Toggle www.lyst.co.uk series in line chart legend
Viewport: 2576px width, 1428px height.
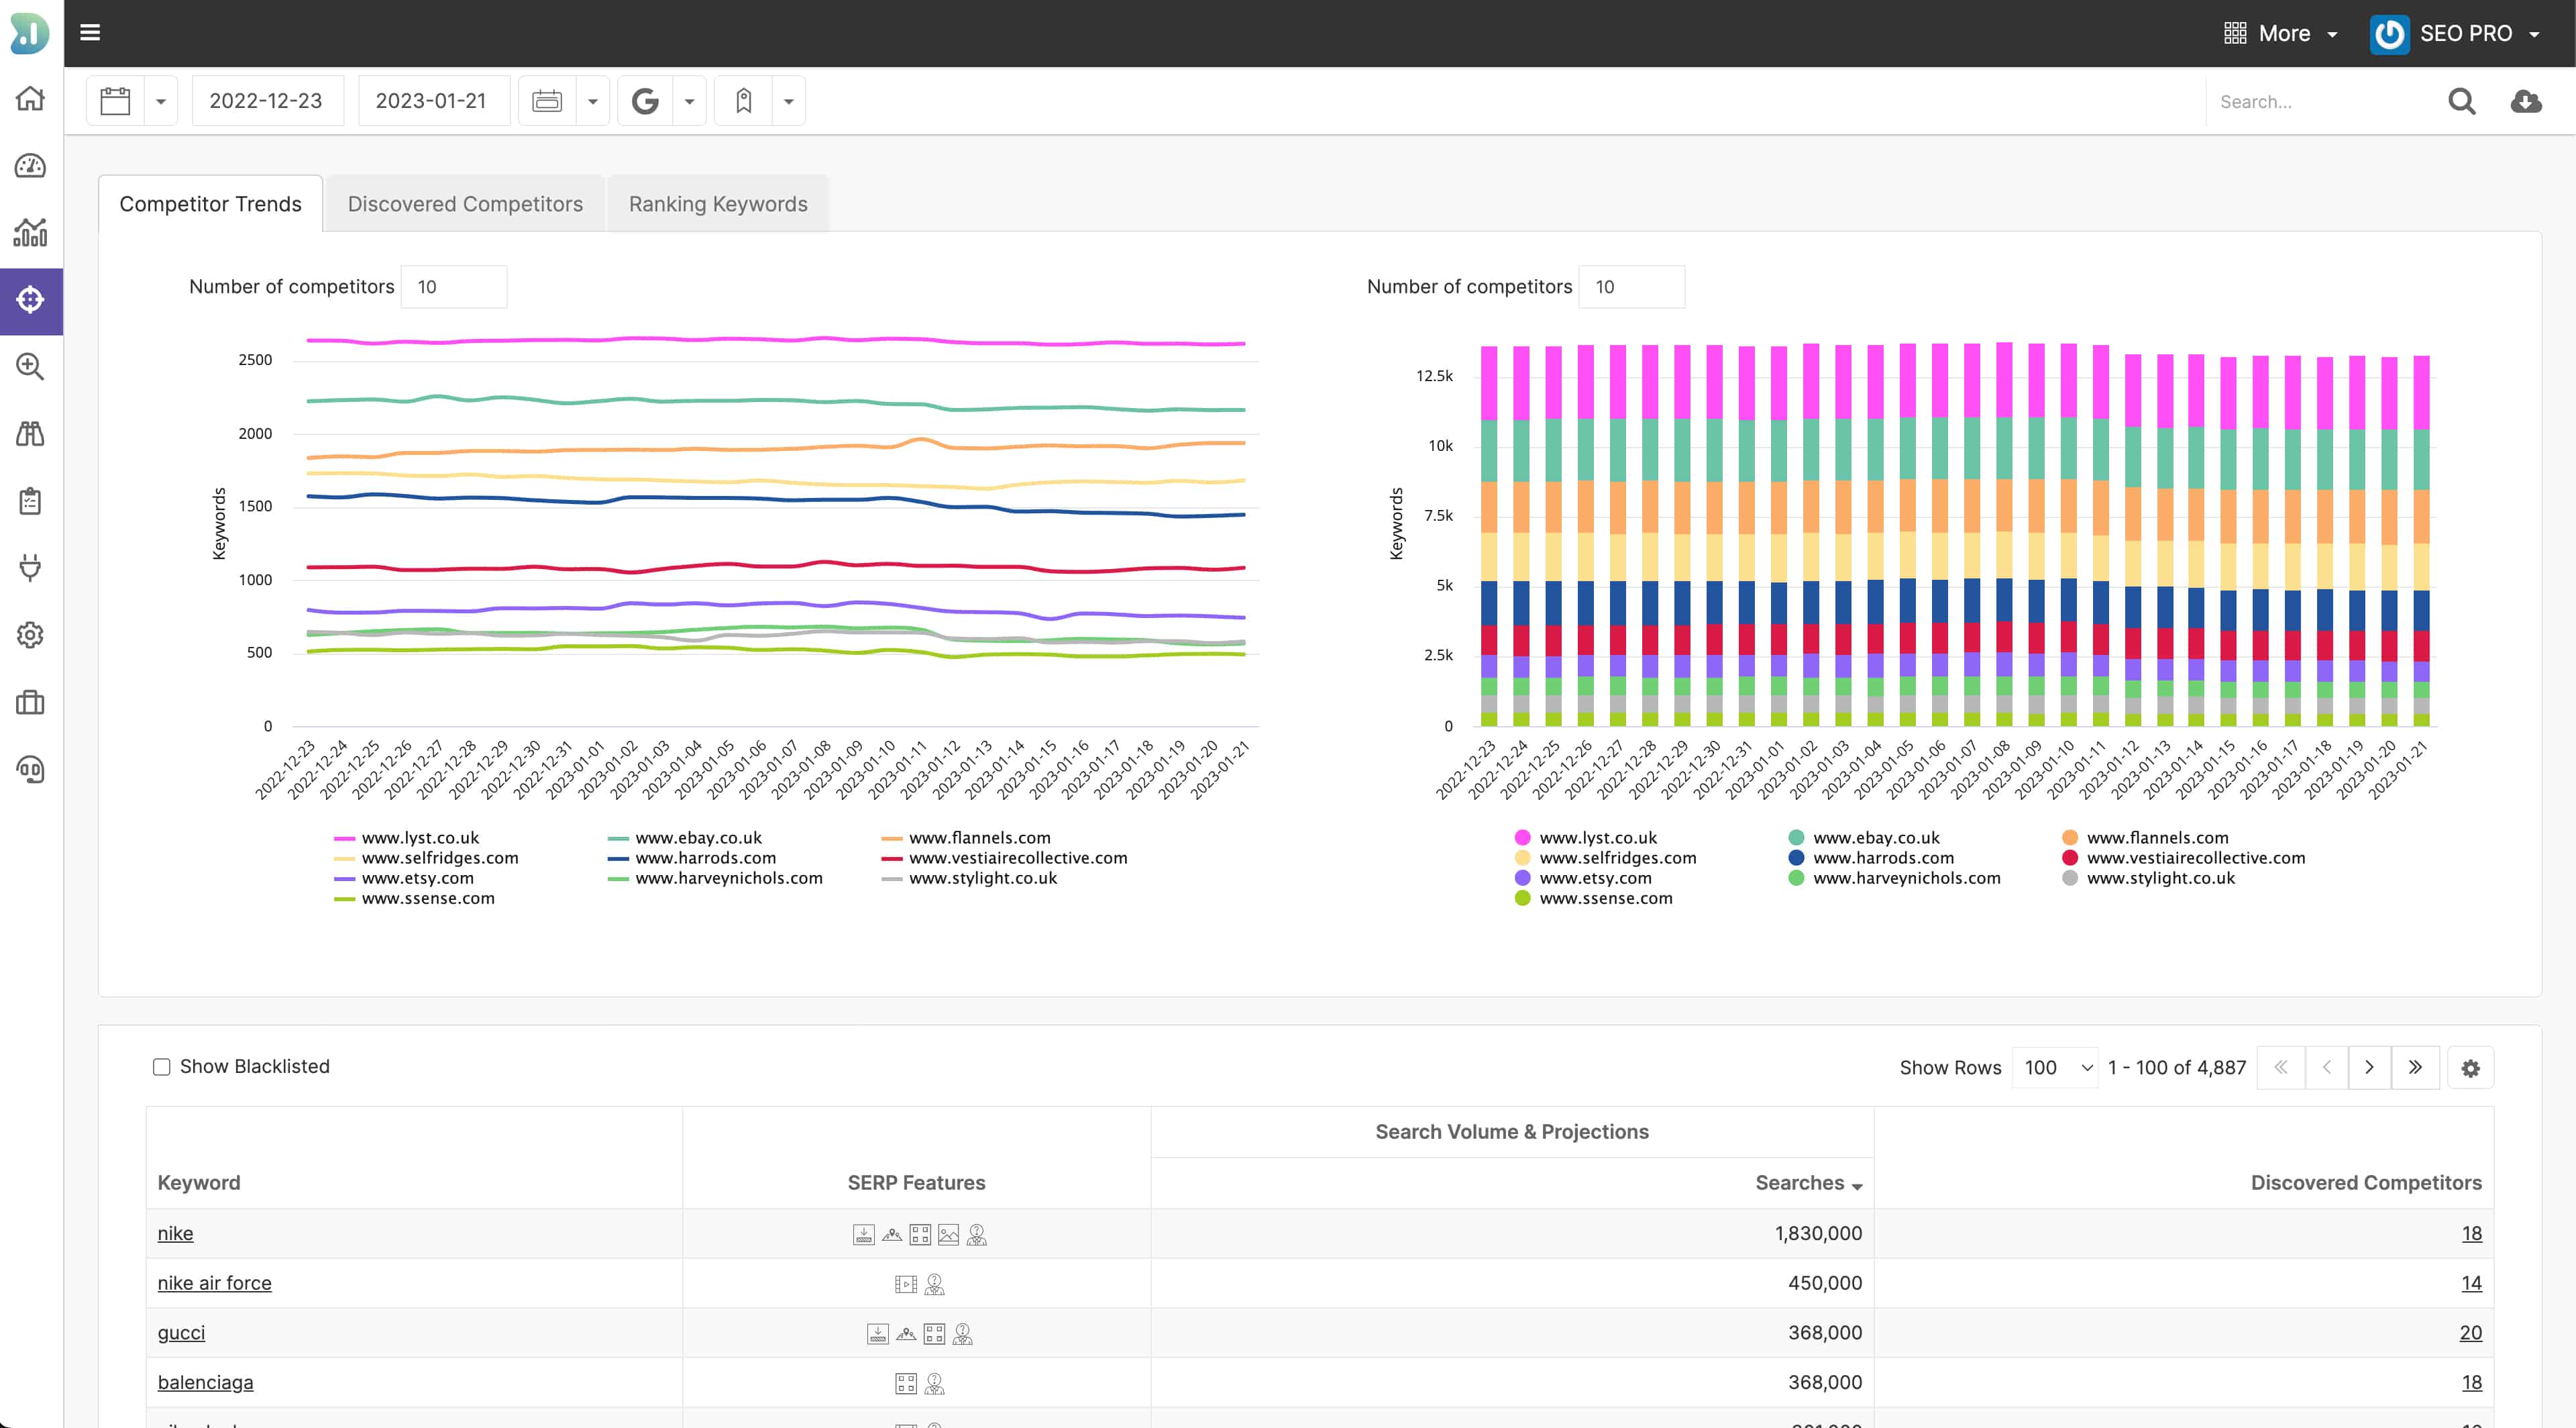[x=407, y=838]
